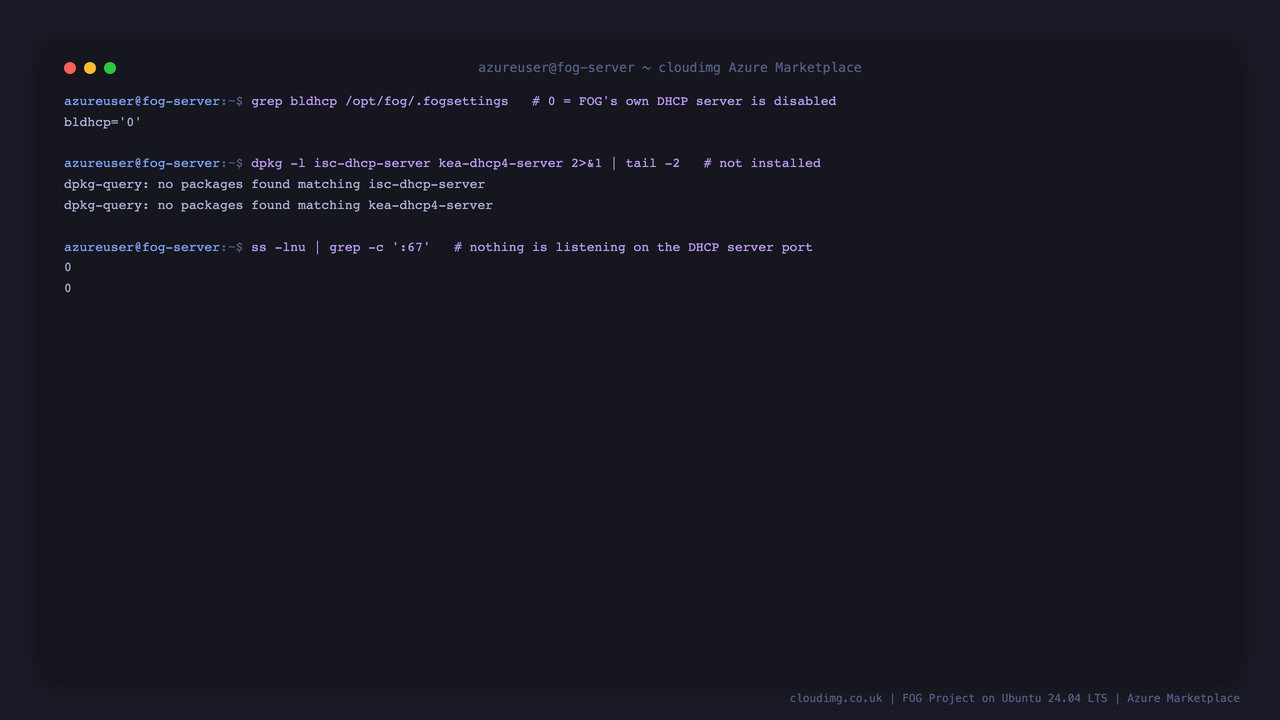1280x720 pixels.
Task: Click the ss -lnu grep ':67' command
Action: (x=340, y=247)
